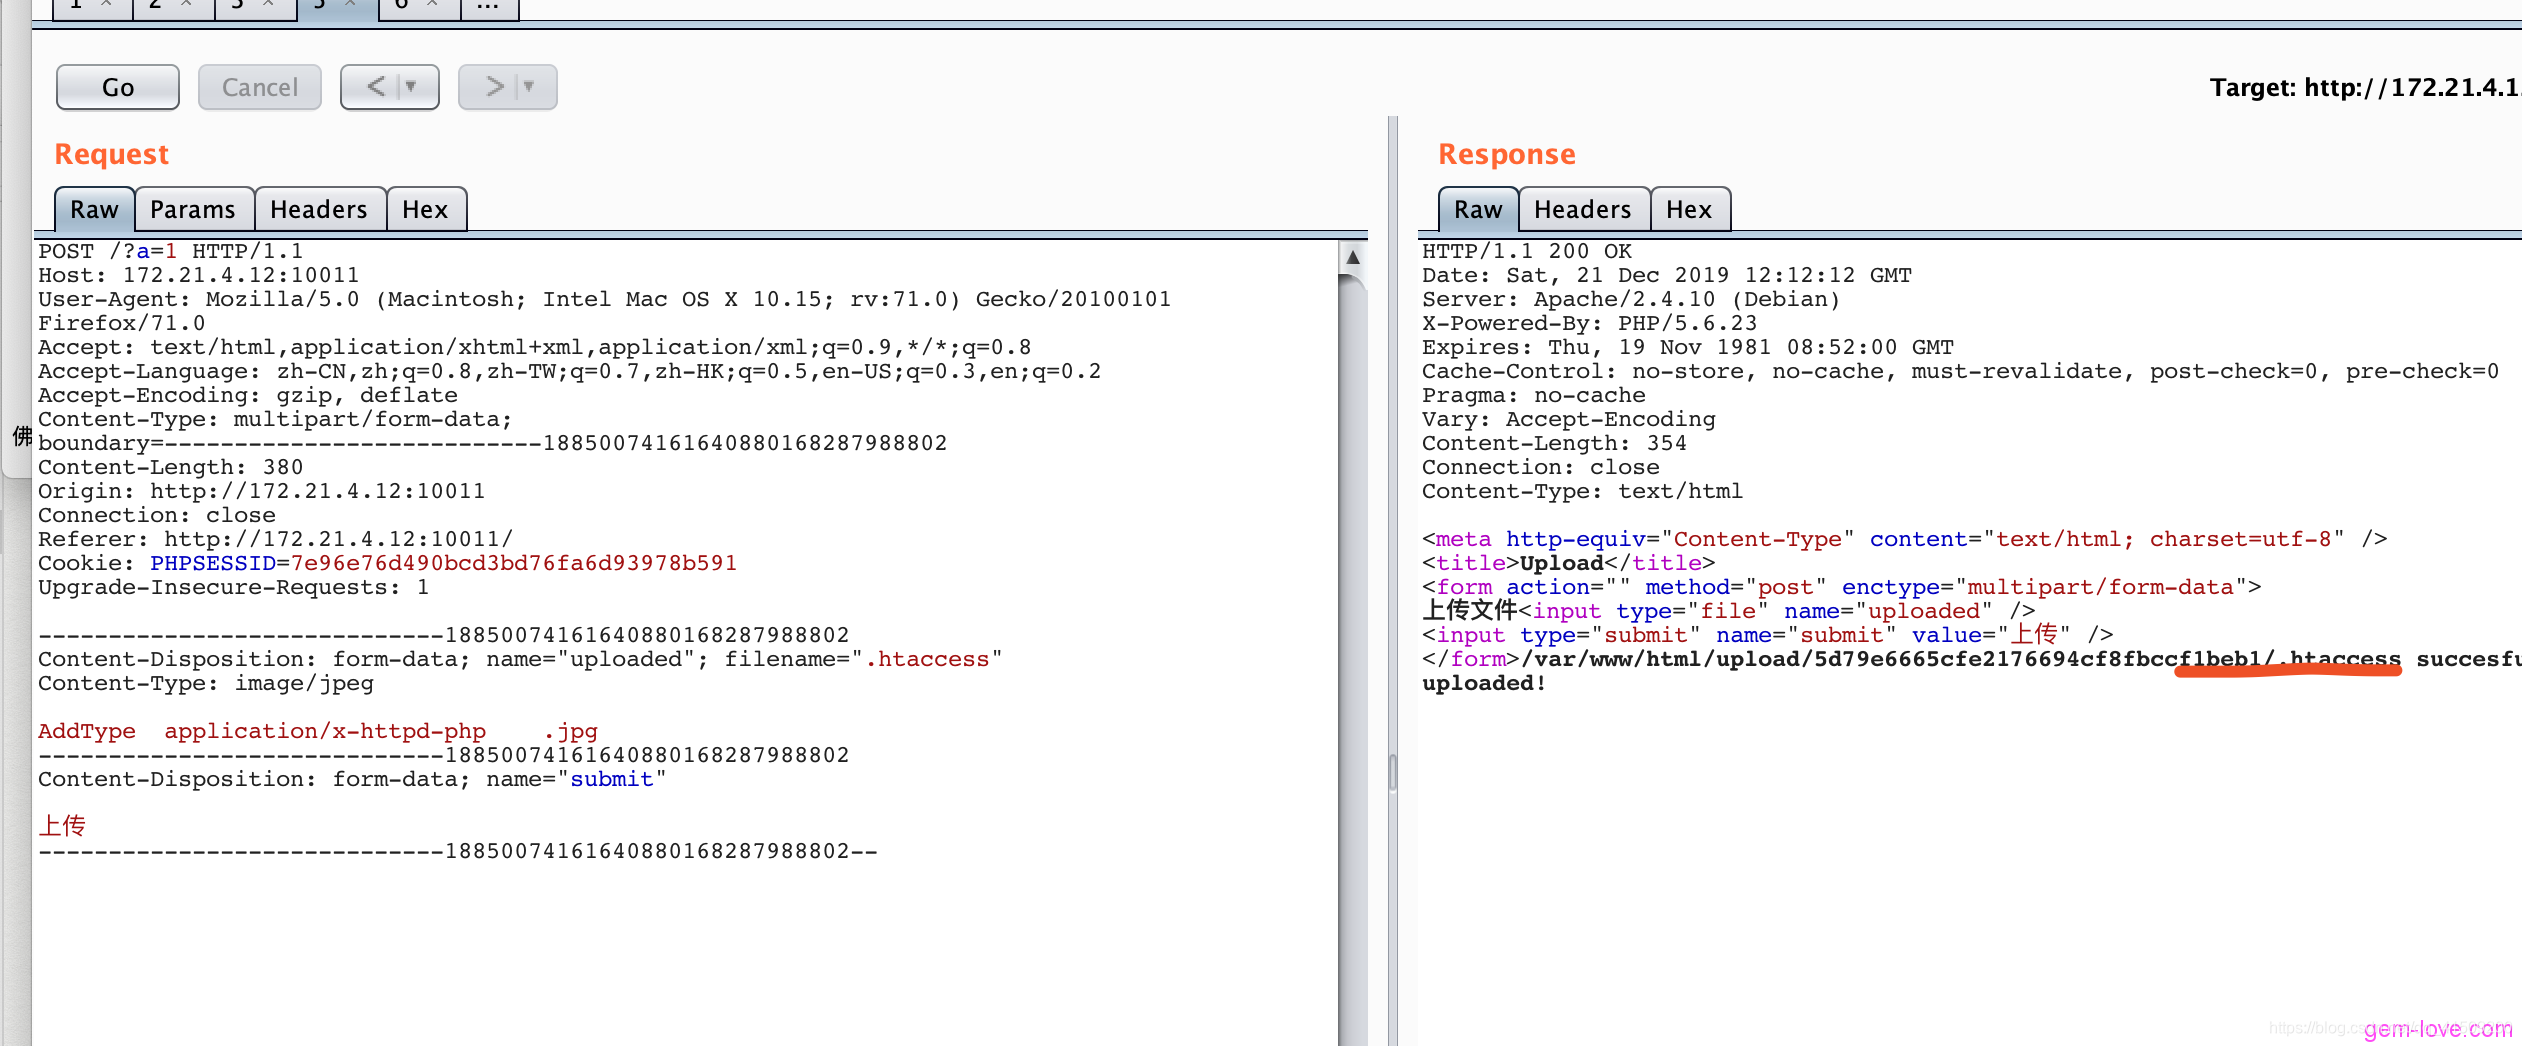Click the request pane vertical scrollbar thumb

coord(1353,660)
